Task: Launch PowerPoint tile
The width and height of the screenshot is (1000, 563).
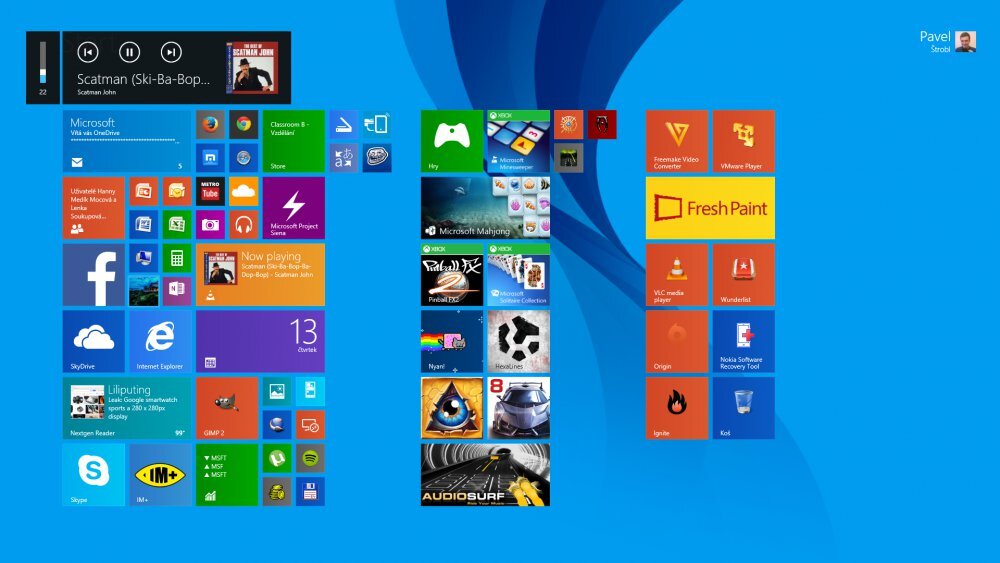Action: pyautogui.click(x=143, y=191)
